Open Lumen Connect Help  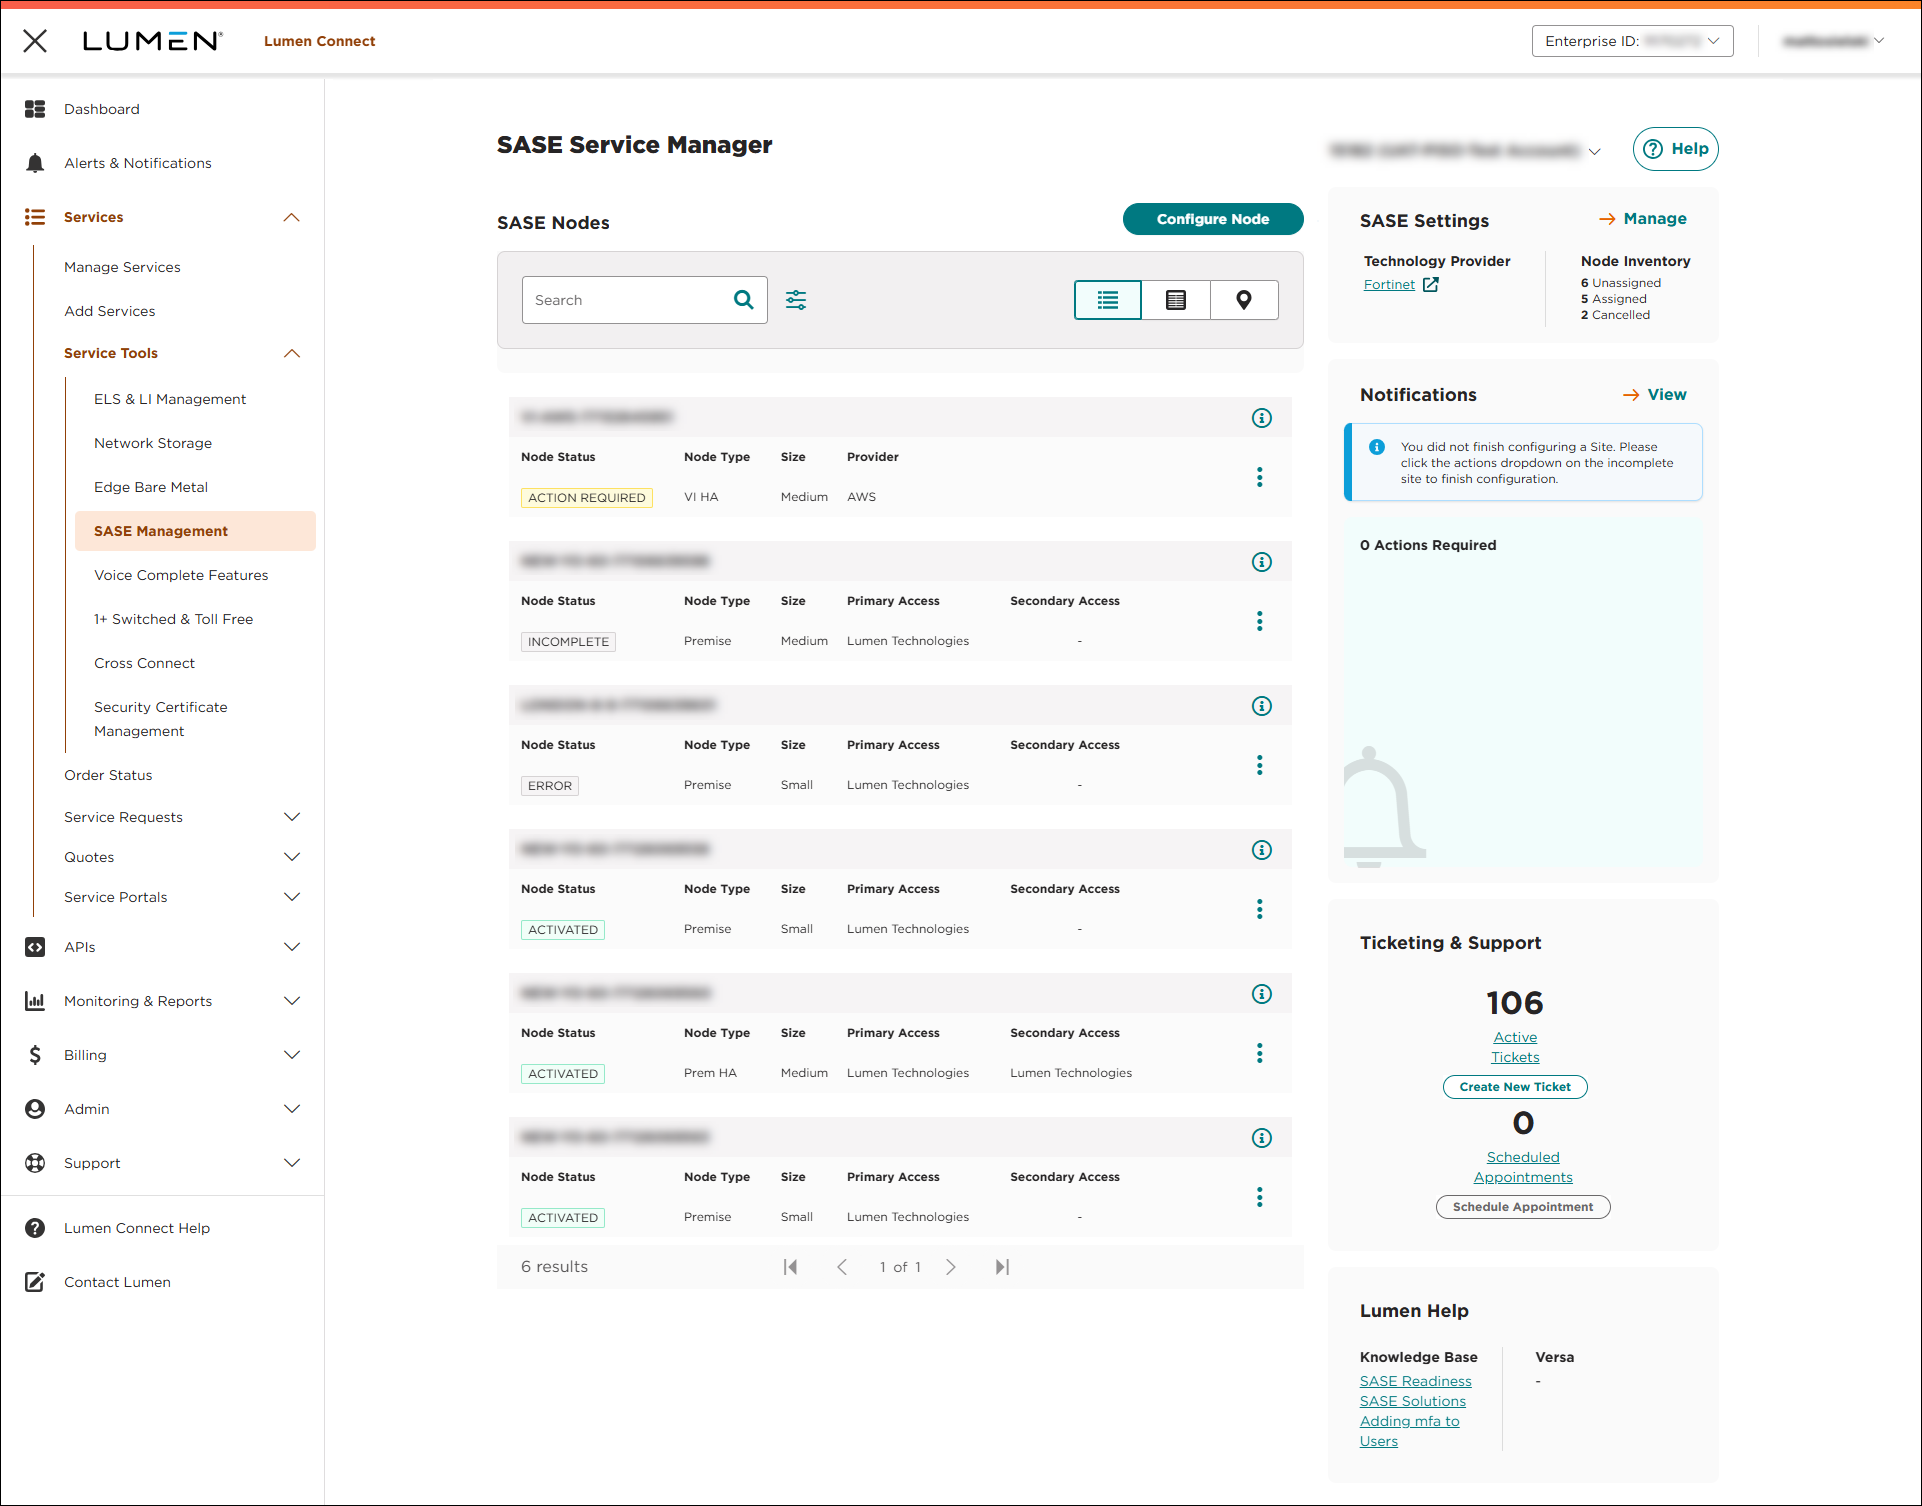pos(137,1228)
